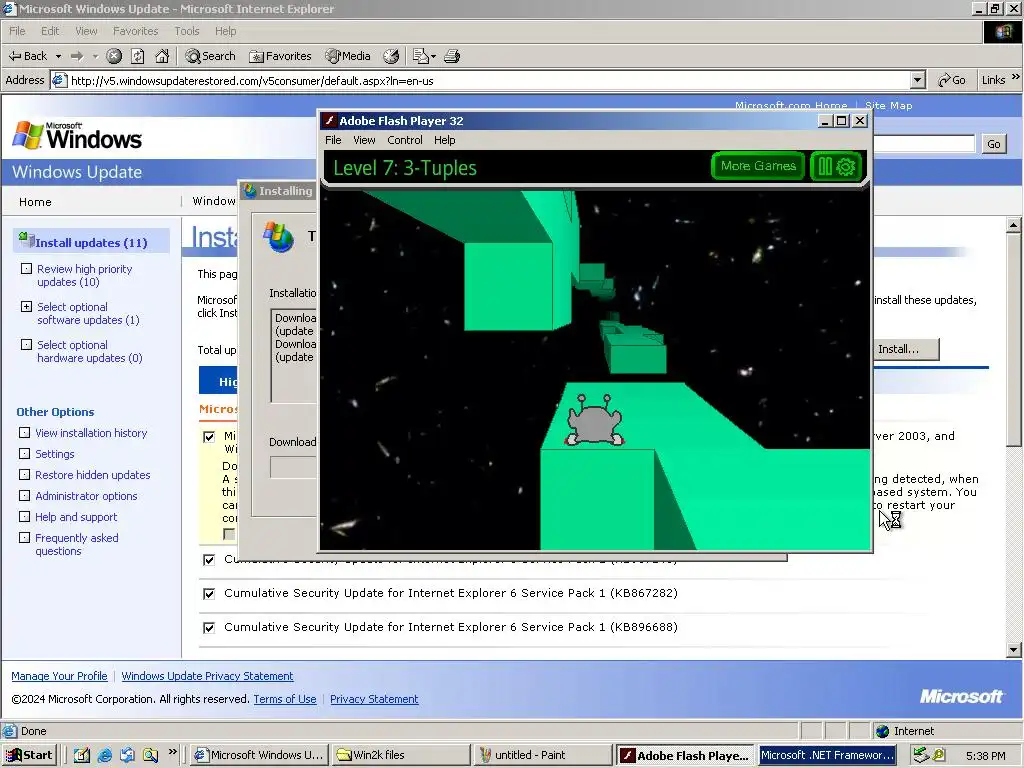Click the gray alien character in the game

pyautogui.click(x=594, y=421)
